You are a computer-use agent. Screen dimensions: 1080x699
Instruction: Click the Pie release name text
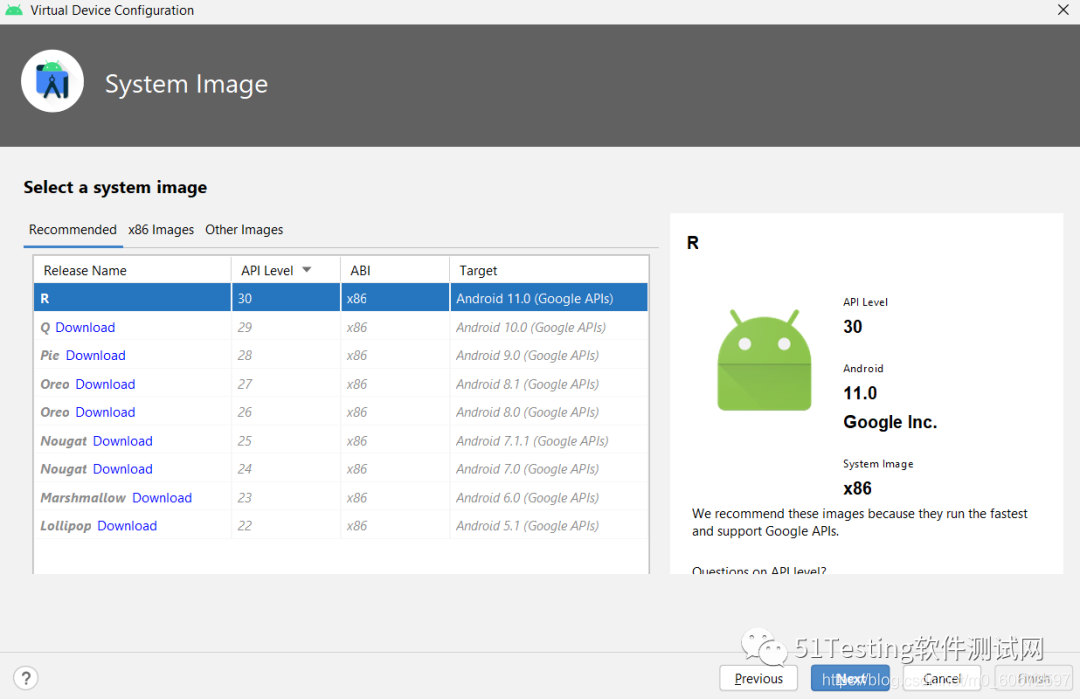[x=50, y=355]
